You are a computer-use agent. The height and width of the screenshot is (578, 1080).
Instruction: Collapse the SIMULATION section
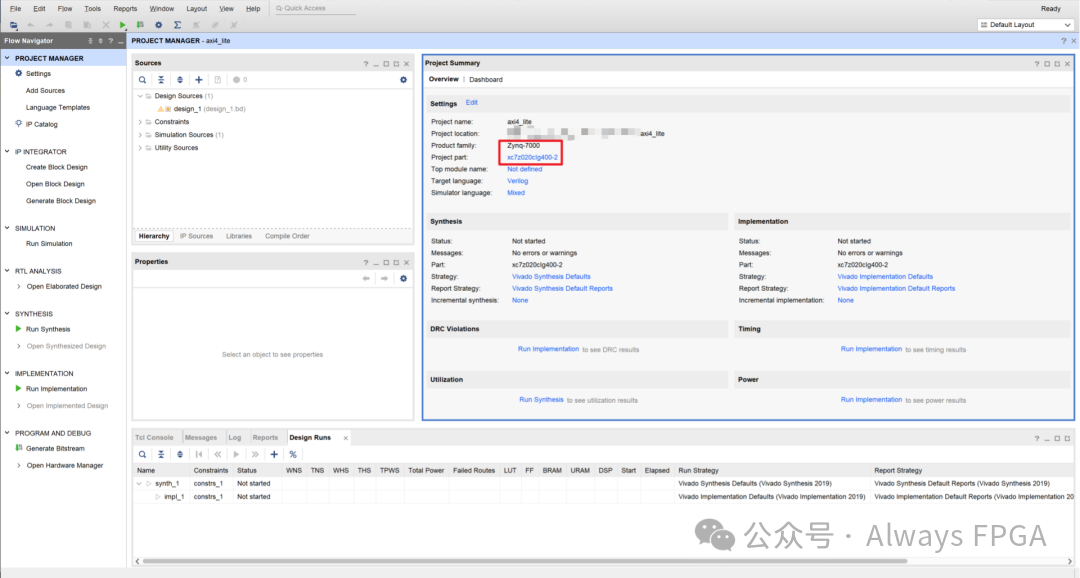[x=8, y=228]
